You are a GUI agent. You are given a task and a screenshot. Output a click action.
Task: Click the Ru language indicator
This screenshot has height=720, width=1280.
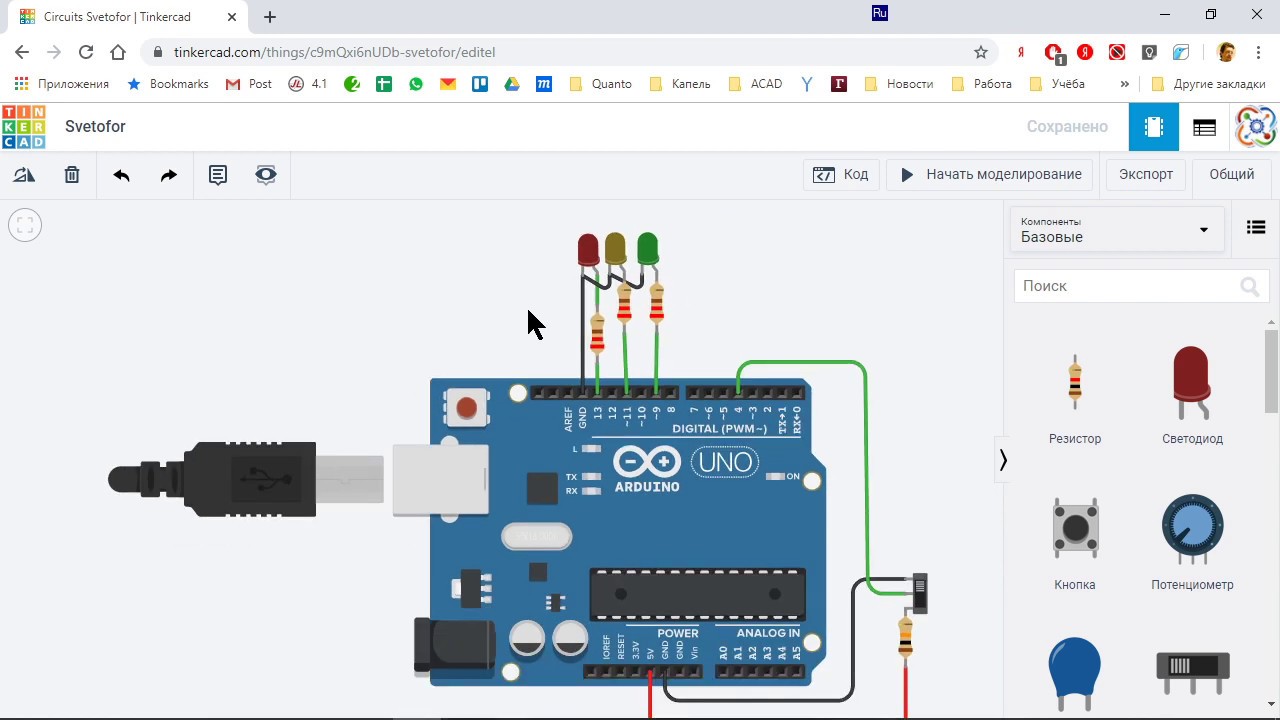pos(880,13)
